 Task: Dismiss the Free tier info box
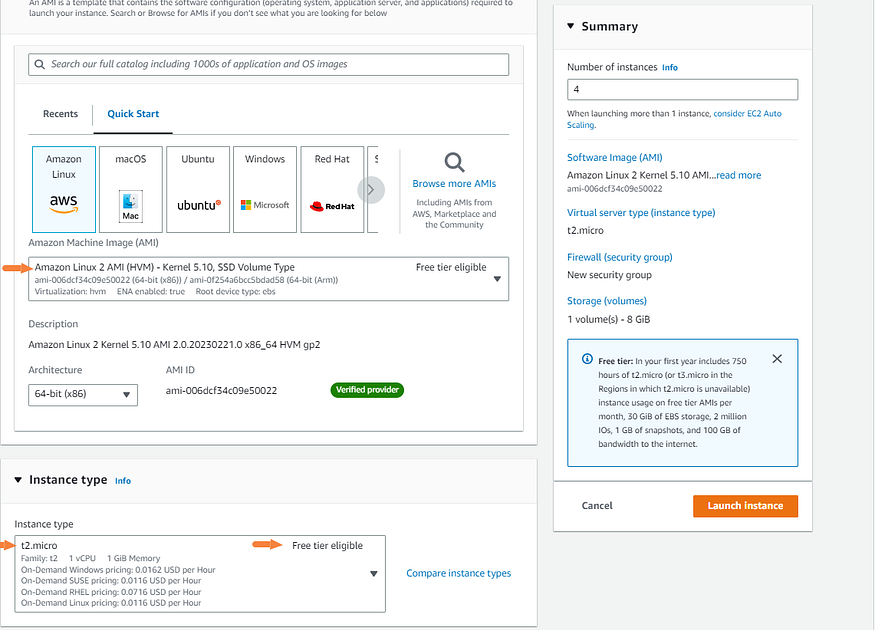click(777, 359)
